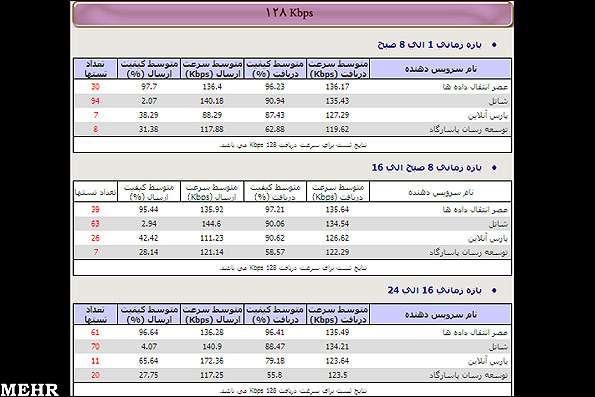Click the value 65.64
The width and height of the screenshot is (595, 397).
148,361
